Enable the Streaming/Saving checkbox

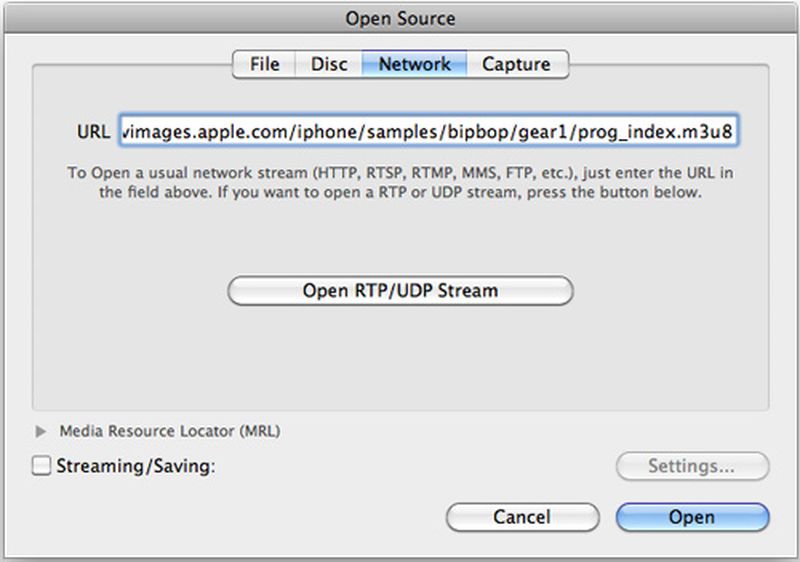42,465
